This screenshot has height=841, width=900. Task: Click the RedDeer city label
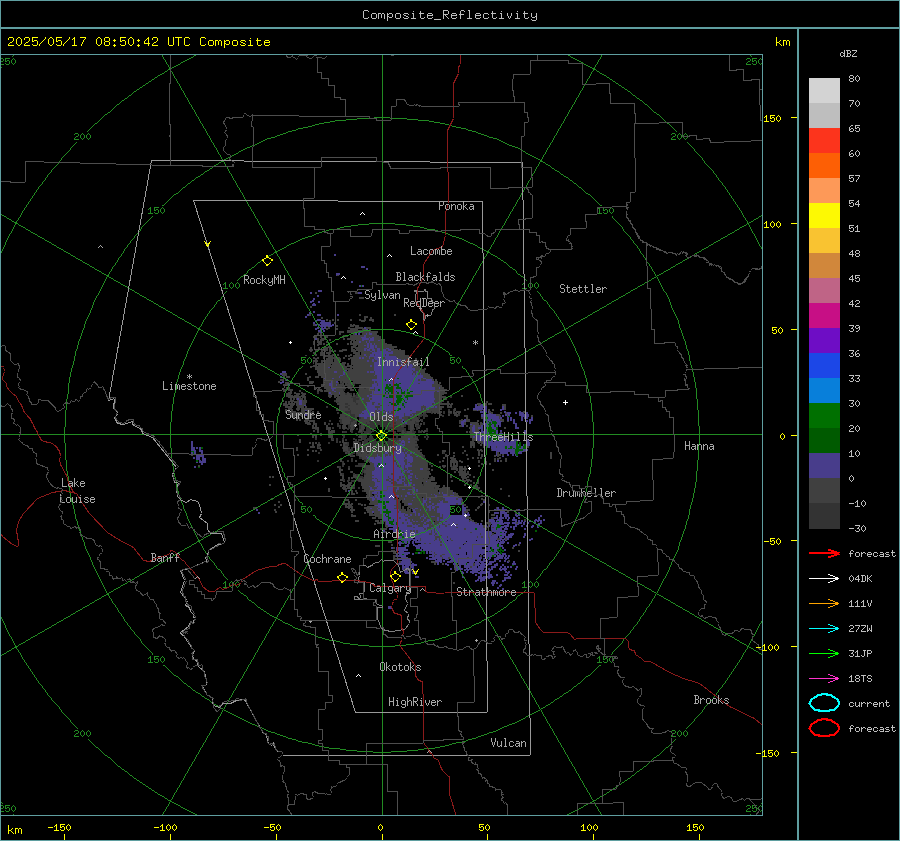coord(424,303)
